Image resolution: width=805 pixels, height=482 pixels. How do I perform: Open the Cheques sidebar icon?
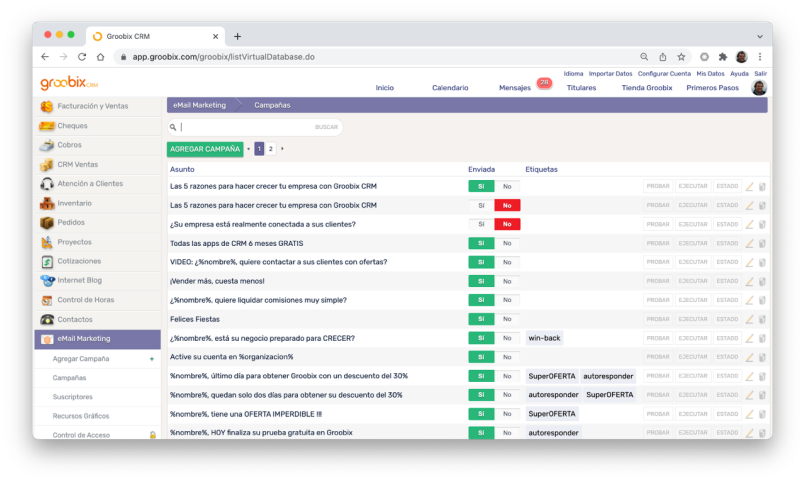(x=47, y=126)
